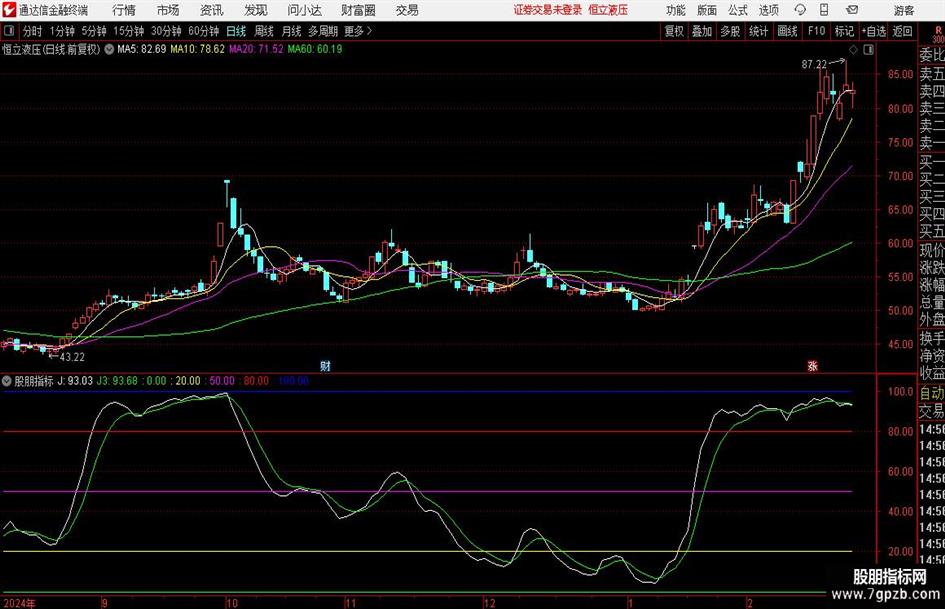The height and width of the screenshot is (609, 945).
Task: Click the 叠加 overlay toolbar button
Action: pyautogui.click(x=702, y=31)
